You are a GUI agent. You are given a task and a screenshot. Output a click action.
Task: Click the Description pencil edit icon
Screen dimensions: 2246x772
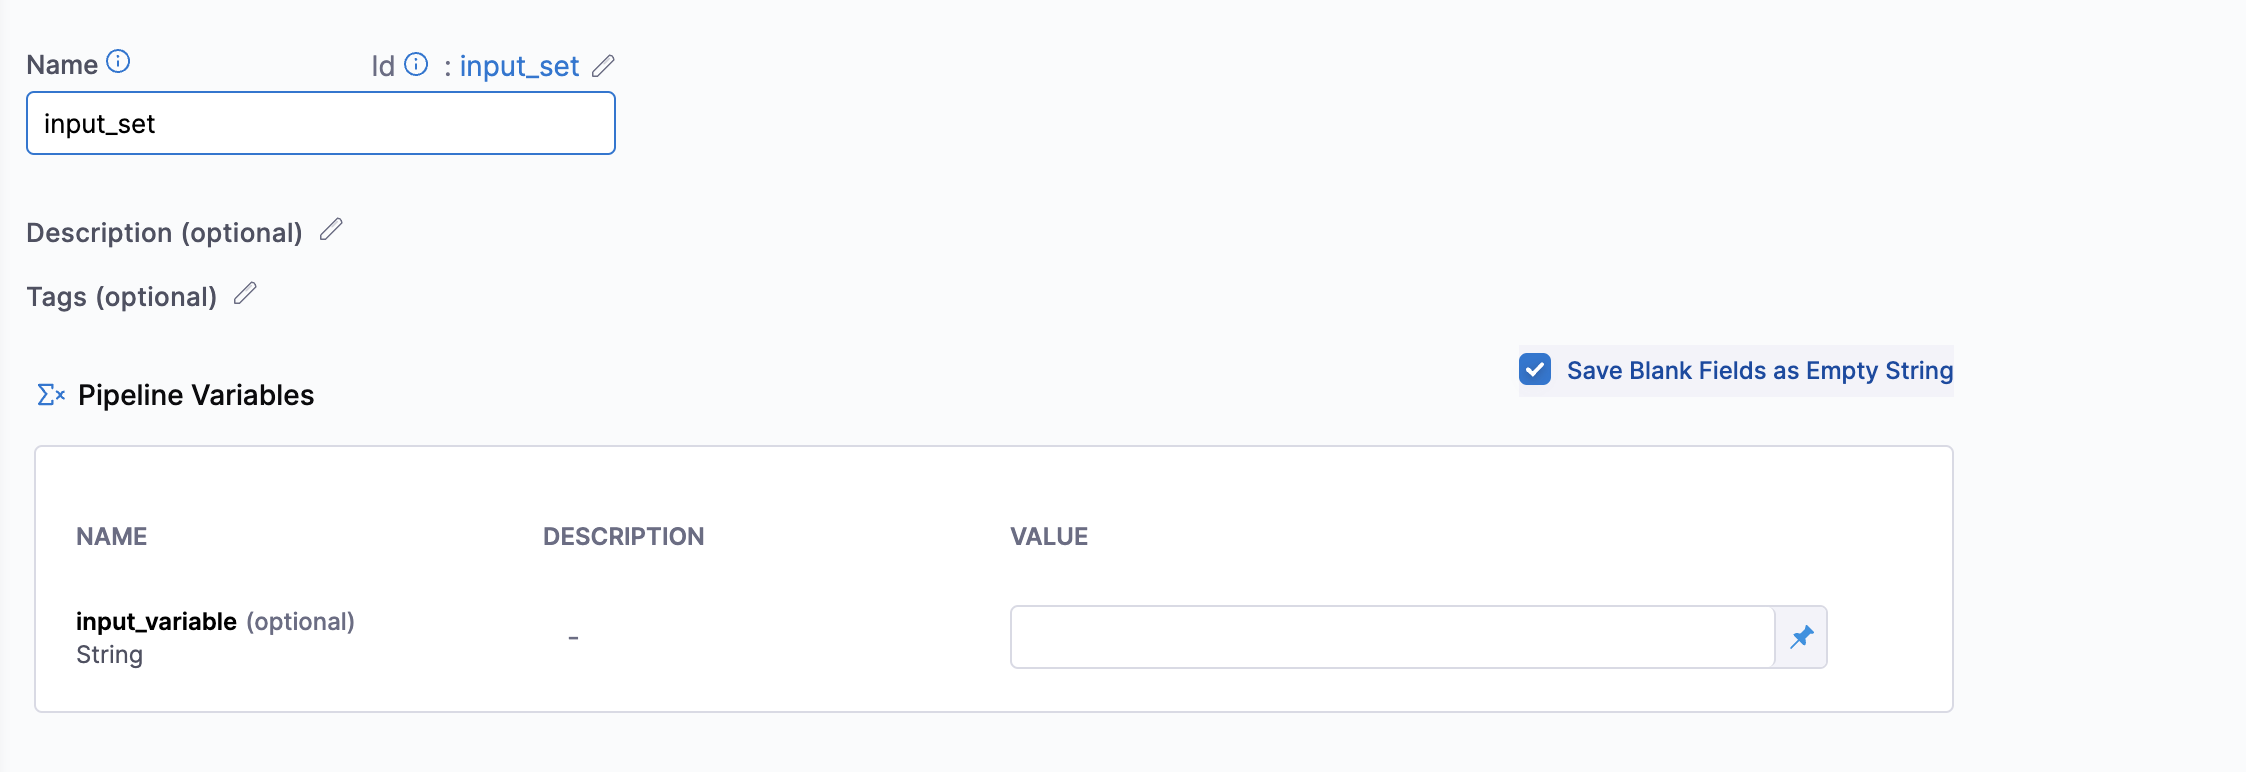[x=331, y=230]
